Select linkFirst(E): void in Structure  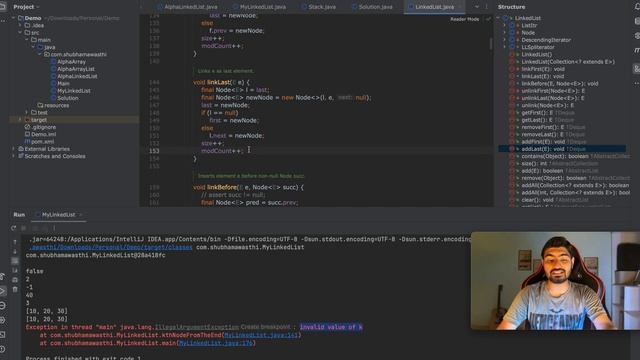543,69
